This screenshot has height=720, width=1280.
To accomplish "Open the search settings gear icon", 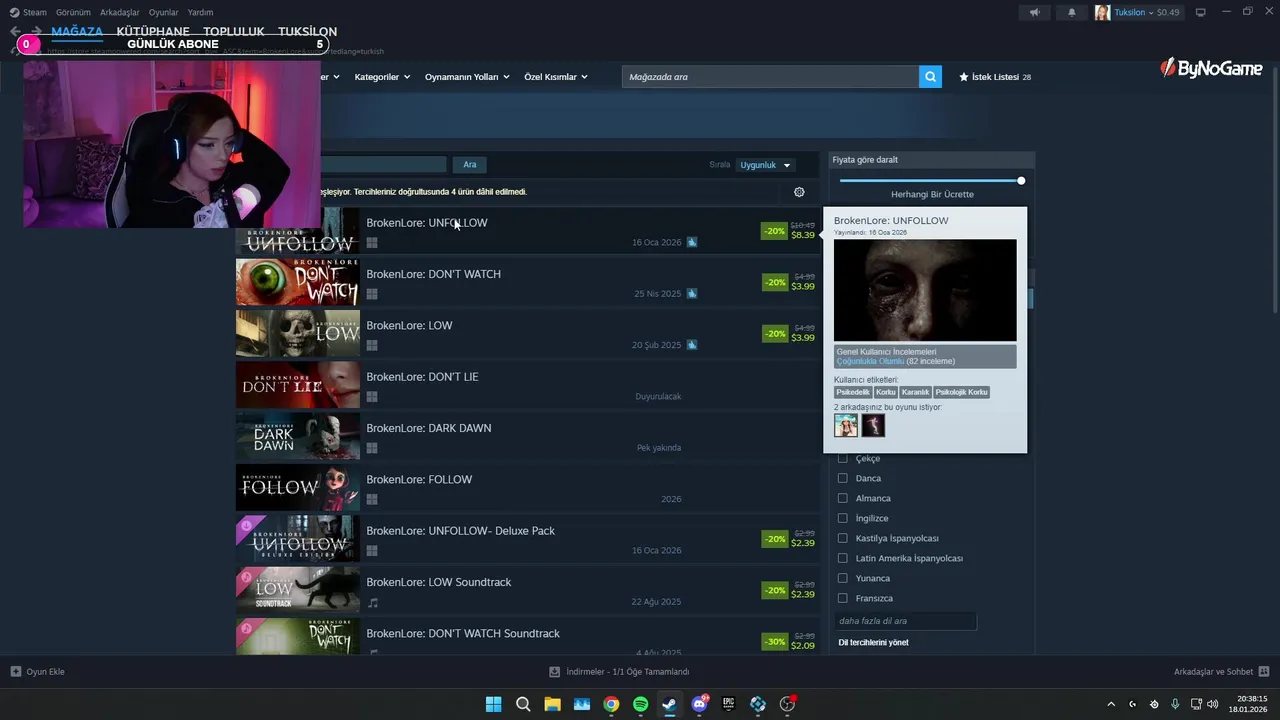I will pyautogui.click(x=799, y=192).
